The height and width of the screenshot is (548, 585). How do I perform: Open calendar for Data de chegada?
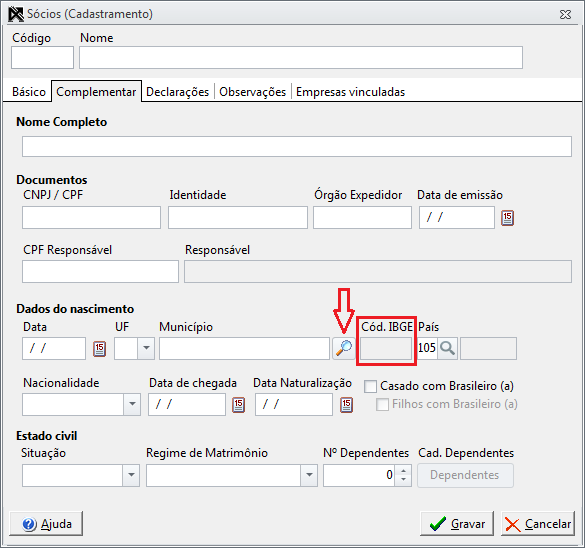[238, 405]
